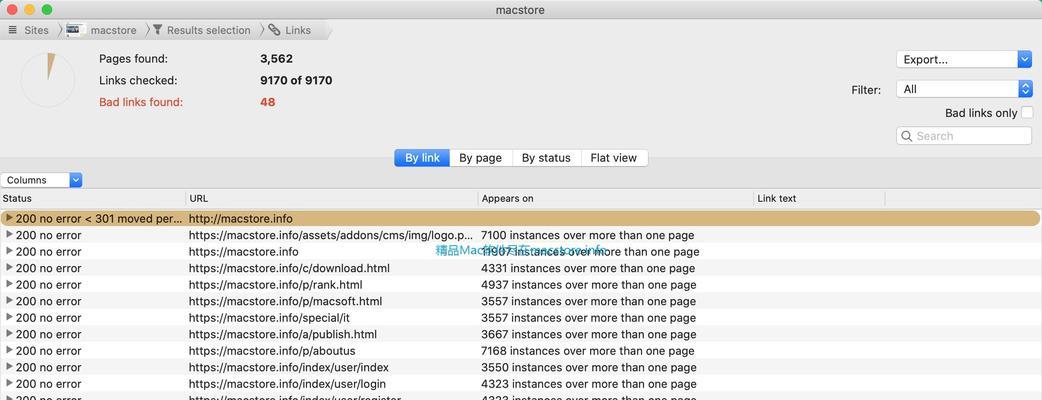Expand the p/rank.html row
The image size is (1042, 400).
9,284
